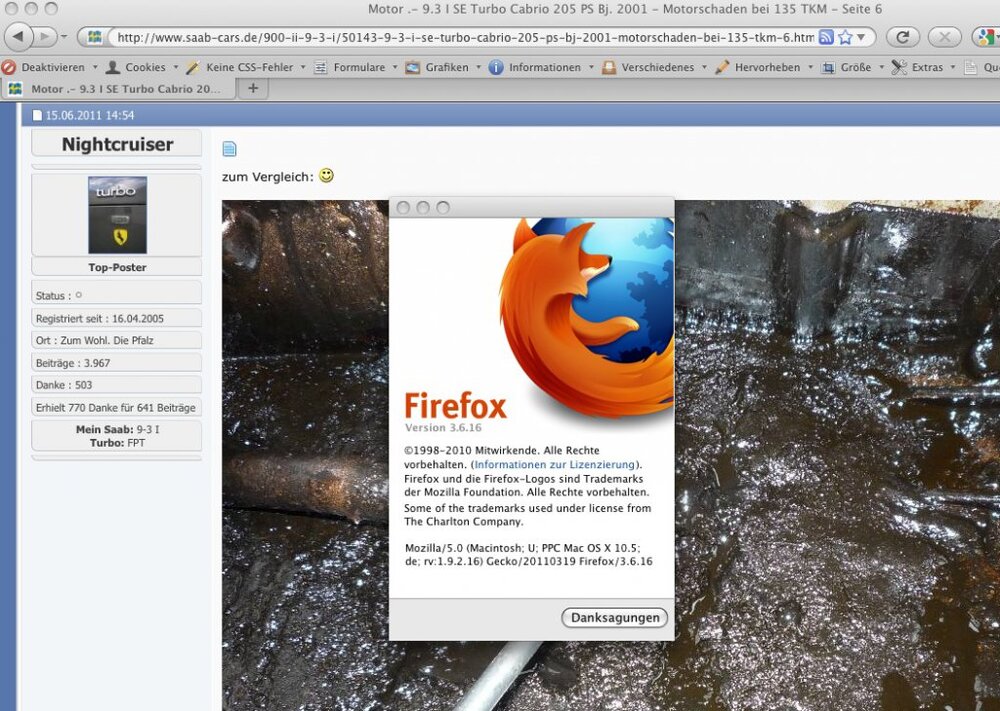Open the Deaktivieren toolbar menu
This screenshot has height=711, width=1000.
53,67
